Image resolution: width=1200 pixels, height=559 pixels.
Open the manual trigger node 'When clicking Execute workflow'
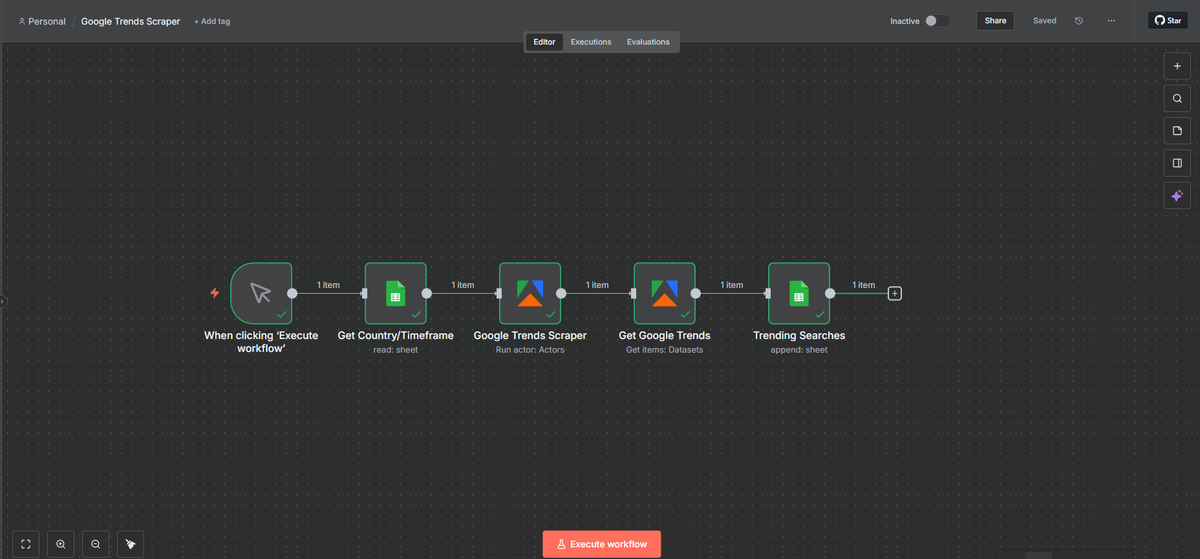pos(261,293)
